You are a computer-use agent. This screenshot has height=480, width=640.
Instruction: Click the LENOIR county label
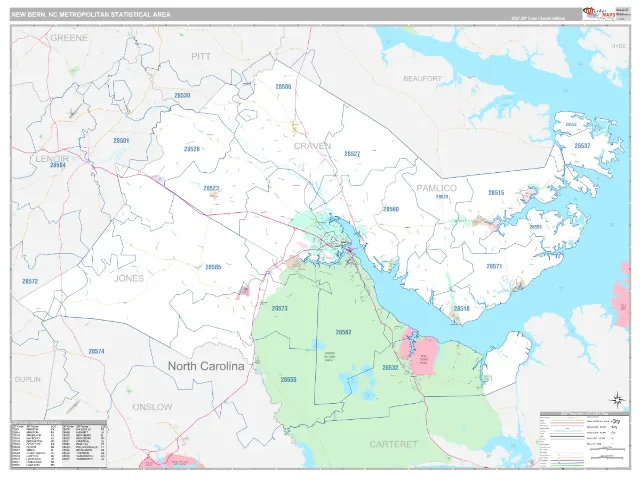point(52,159)
